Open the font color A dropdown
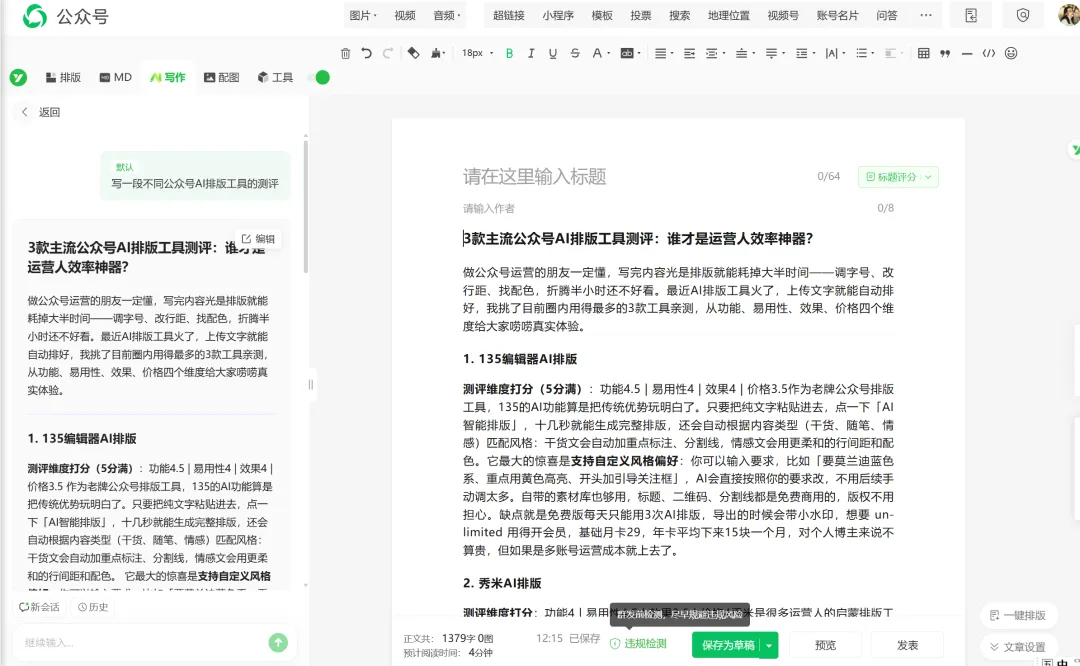The width and height of the screenshot is (1080, 666). click(600, 53)
